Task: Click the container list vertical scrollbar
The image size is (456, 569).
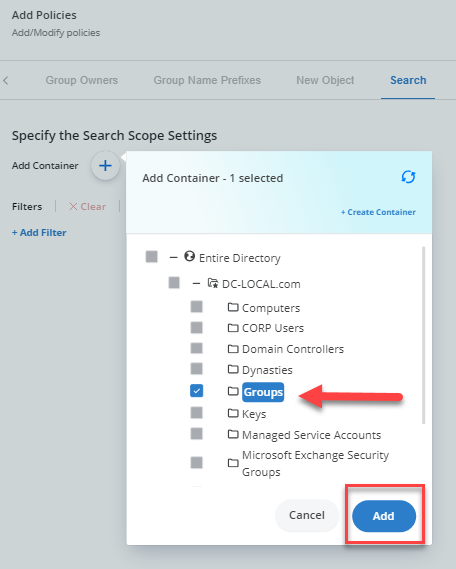Action: 423,335
